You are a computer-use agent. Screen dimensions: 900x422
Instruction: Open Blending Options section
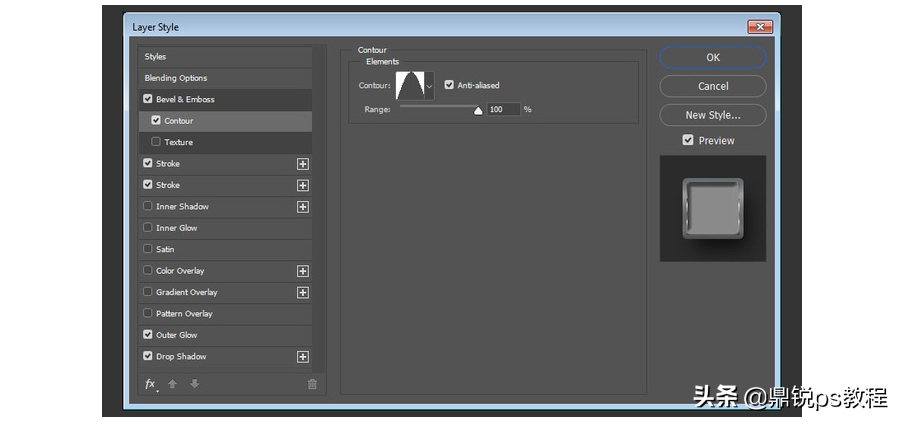(x=225, y=78)
